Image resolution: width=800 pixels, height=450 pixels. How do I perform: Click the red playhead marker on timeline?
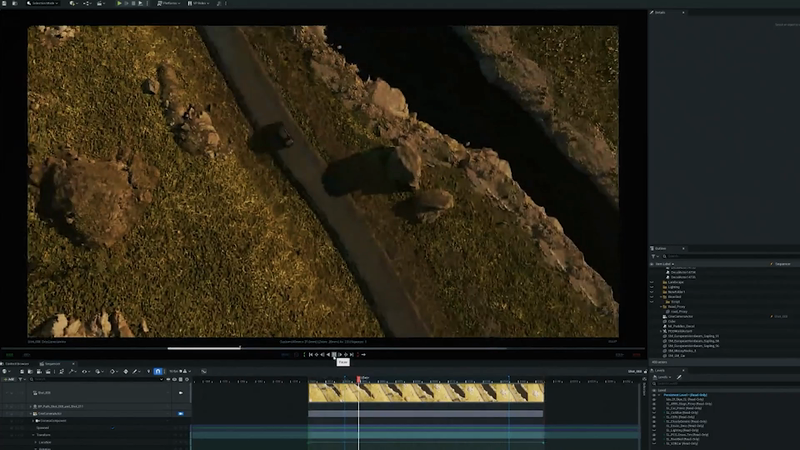[359, 379]
